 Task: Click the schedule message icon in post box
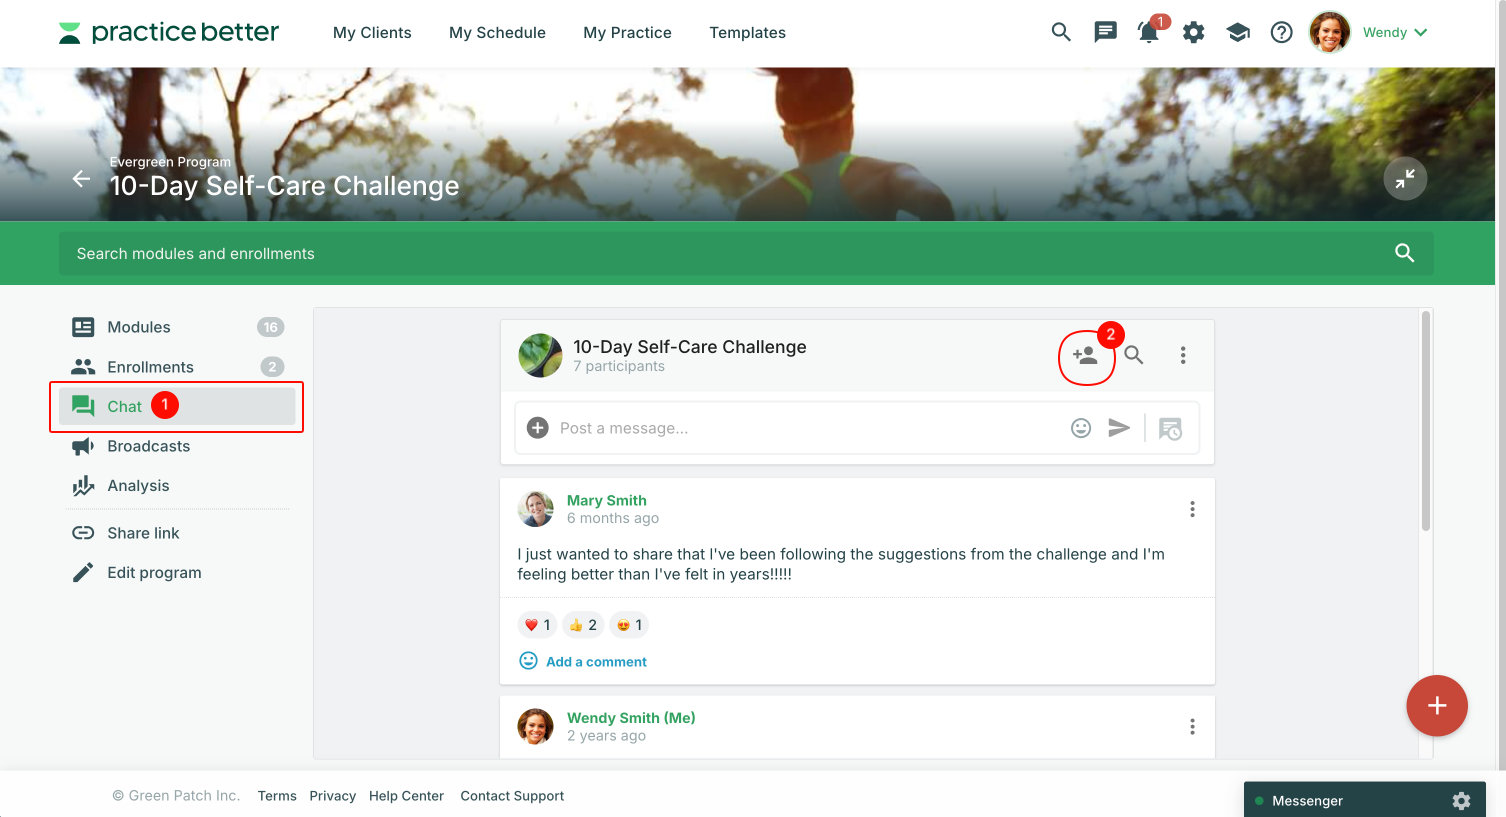click(x=1170, y=428)
